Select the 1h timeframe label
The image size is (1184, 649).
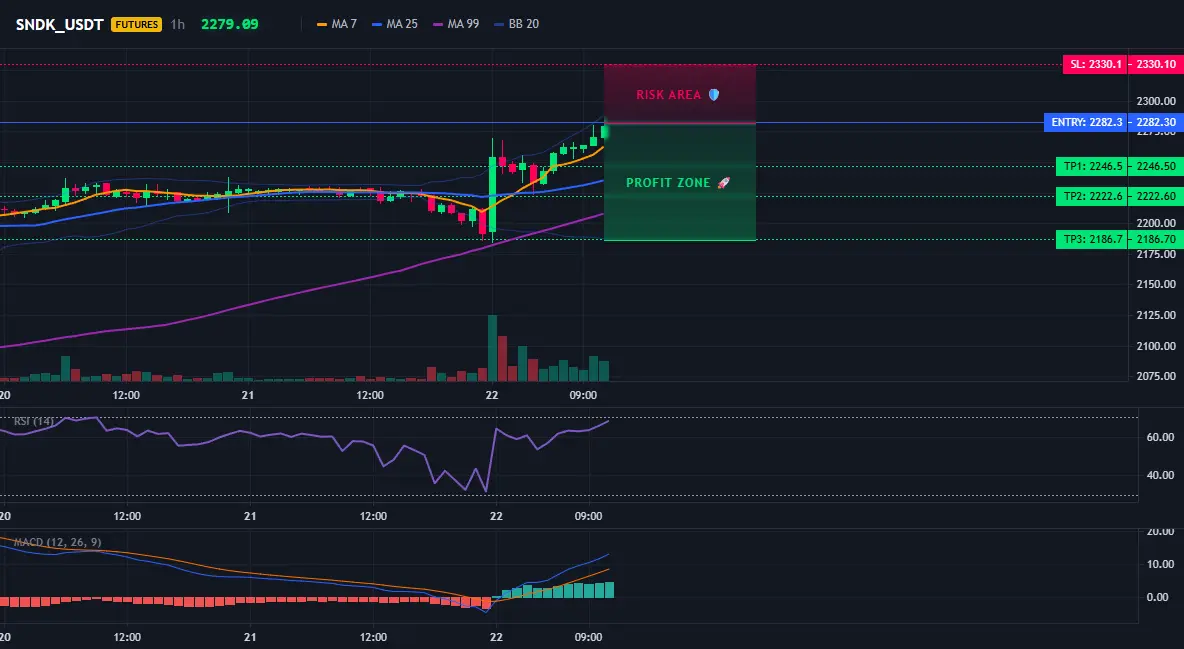[177, 24]
